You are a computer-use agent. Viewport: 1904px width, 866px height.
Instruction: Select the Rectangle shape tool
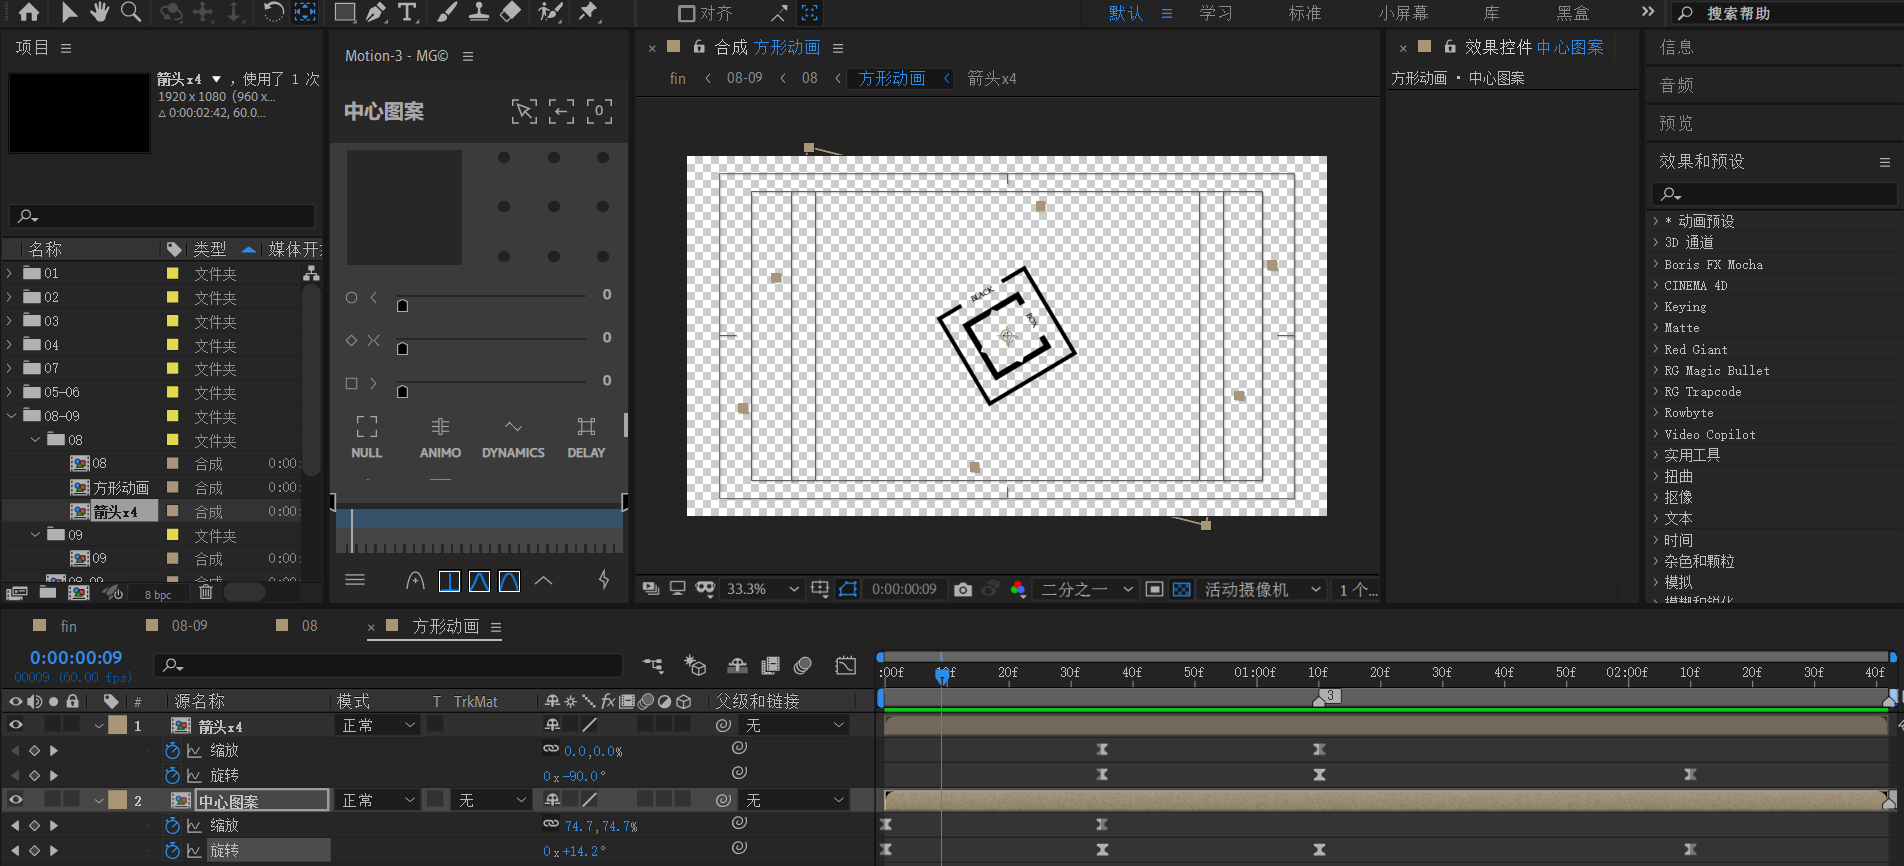tap(344, 12)
